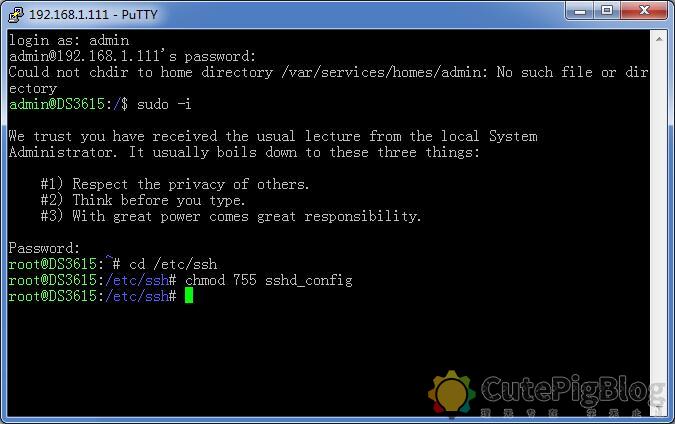
Task: Click the 'Password:' prompt line
Action: 44,248
